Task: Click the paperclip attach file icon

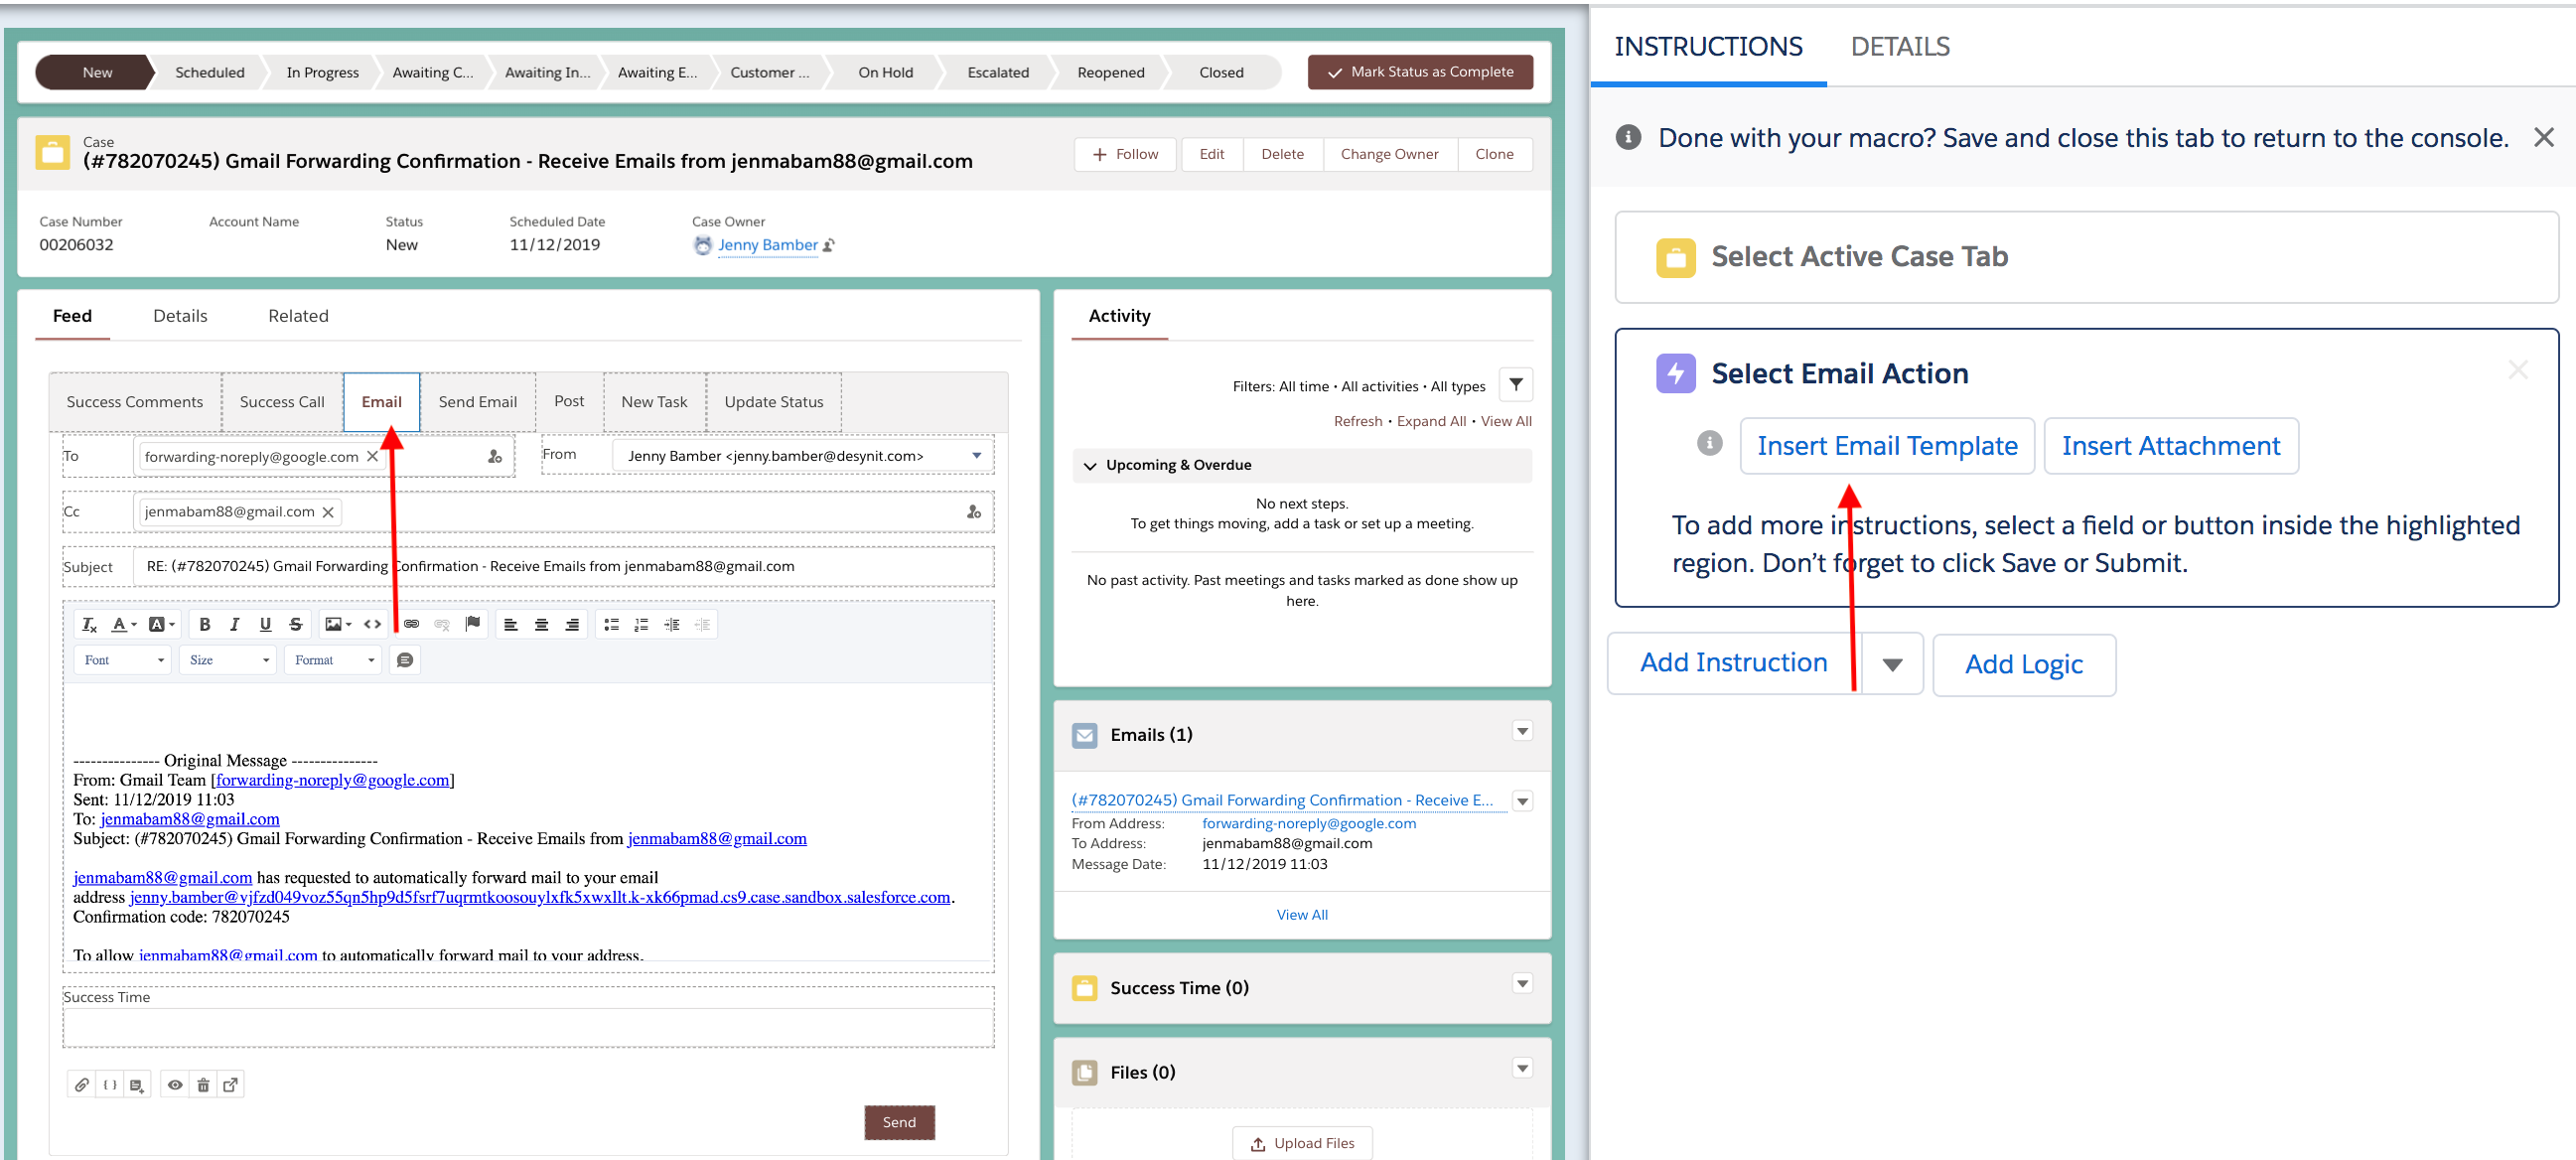Action: pyautogui.click(x=82, y=1085)
